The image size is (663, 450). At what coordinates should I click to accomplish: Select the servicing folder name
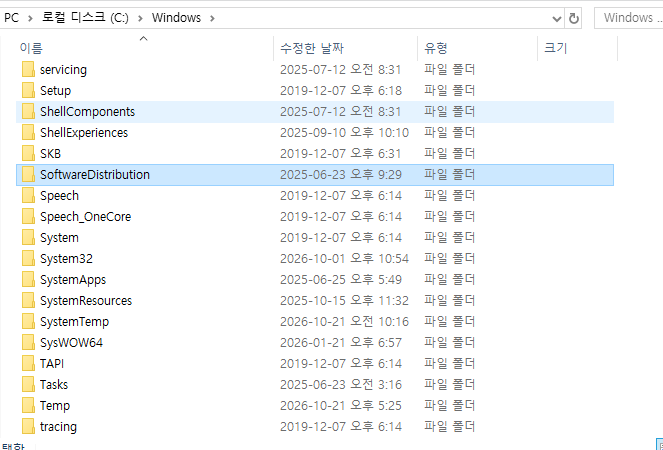(x=63, y=70)
